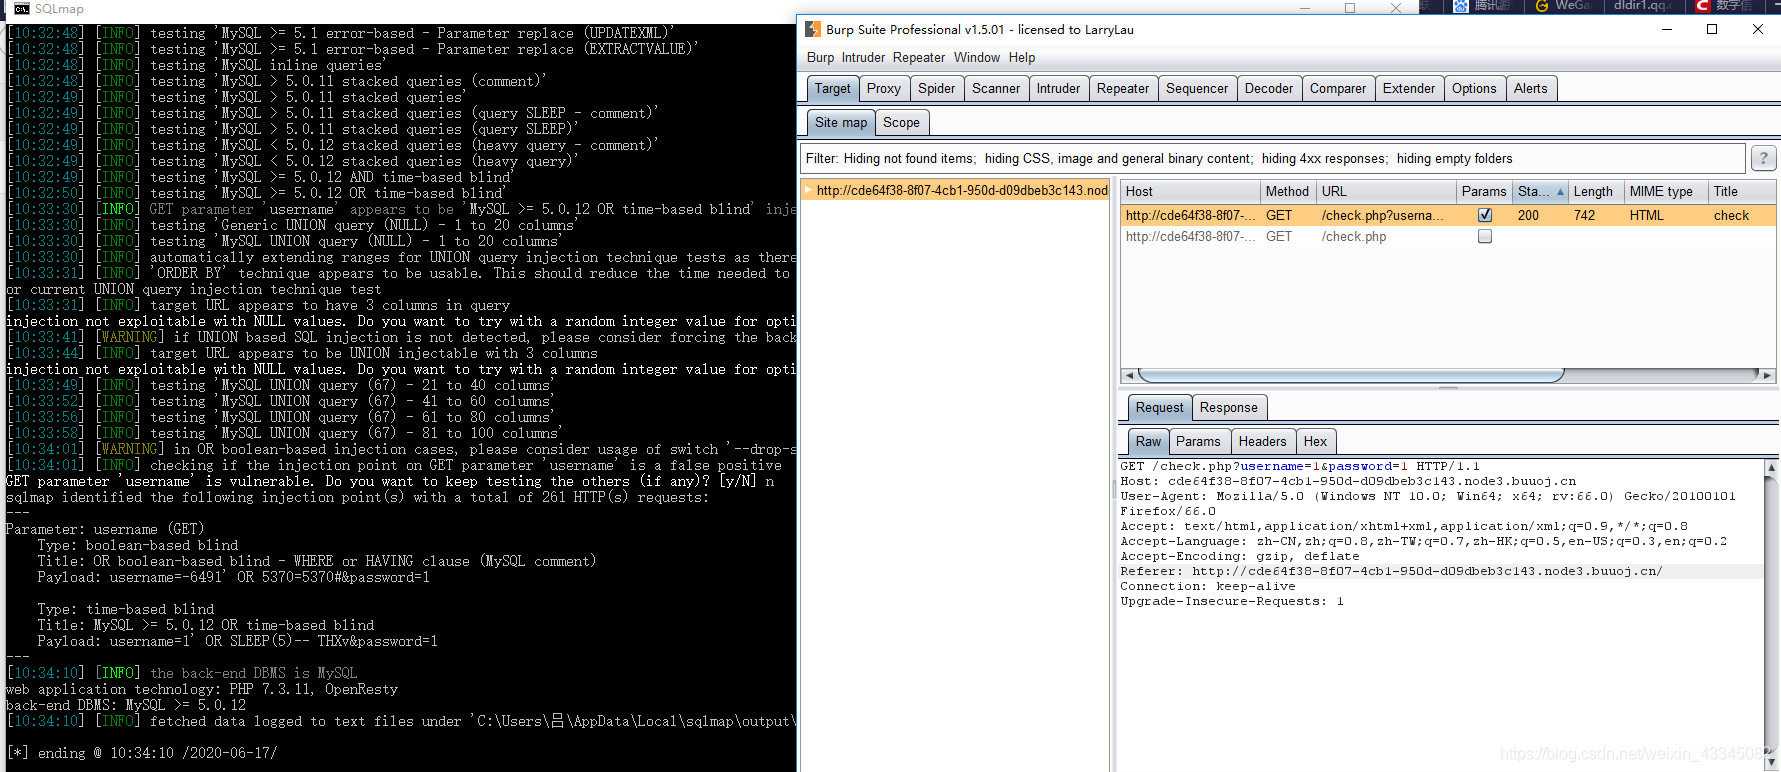
Task: Show the Hex request view
Action: [x=1315, y=441]
